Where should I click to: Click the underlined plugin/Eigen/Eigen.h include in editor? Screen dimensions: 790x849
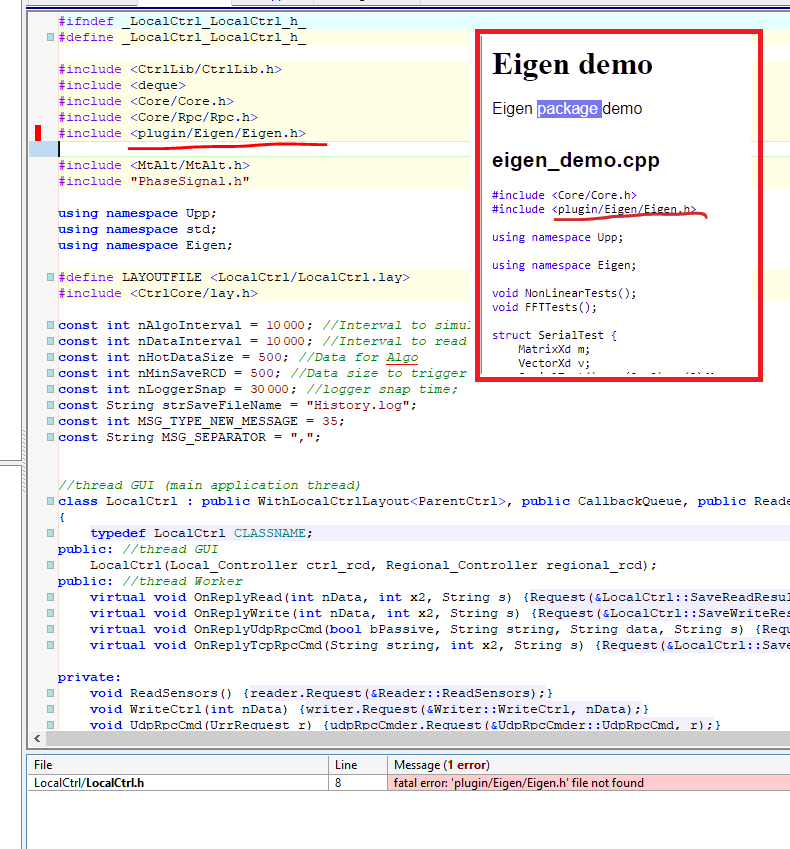[x=217, y=133]
